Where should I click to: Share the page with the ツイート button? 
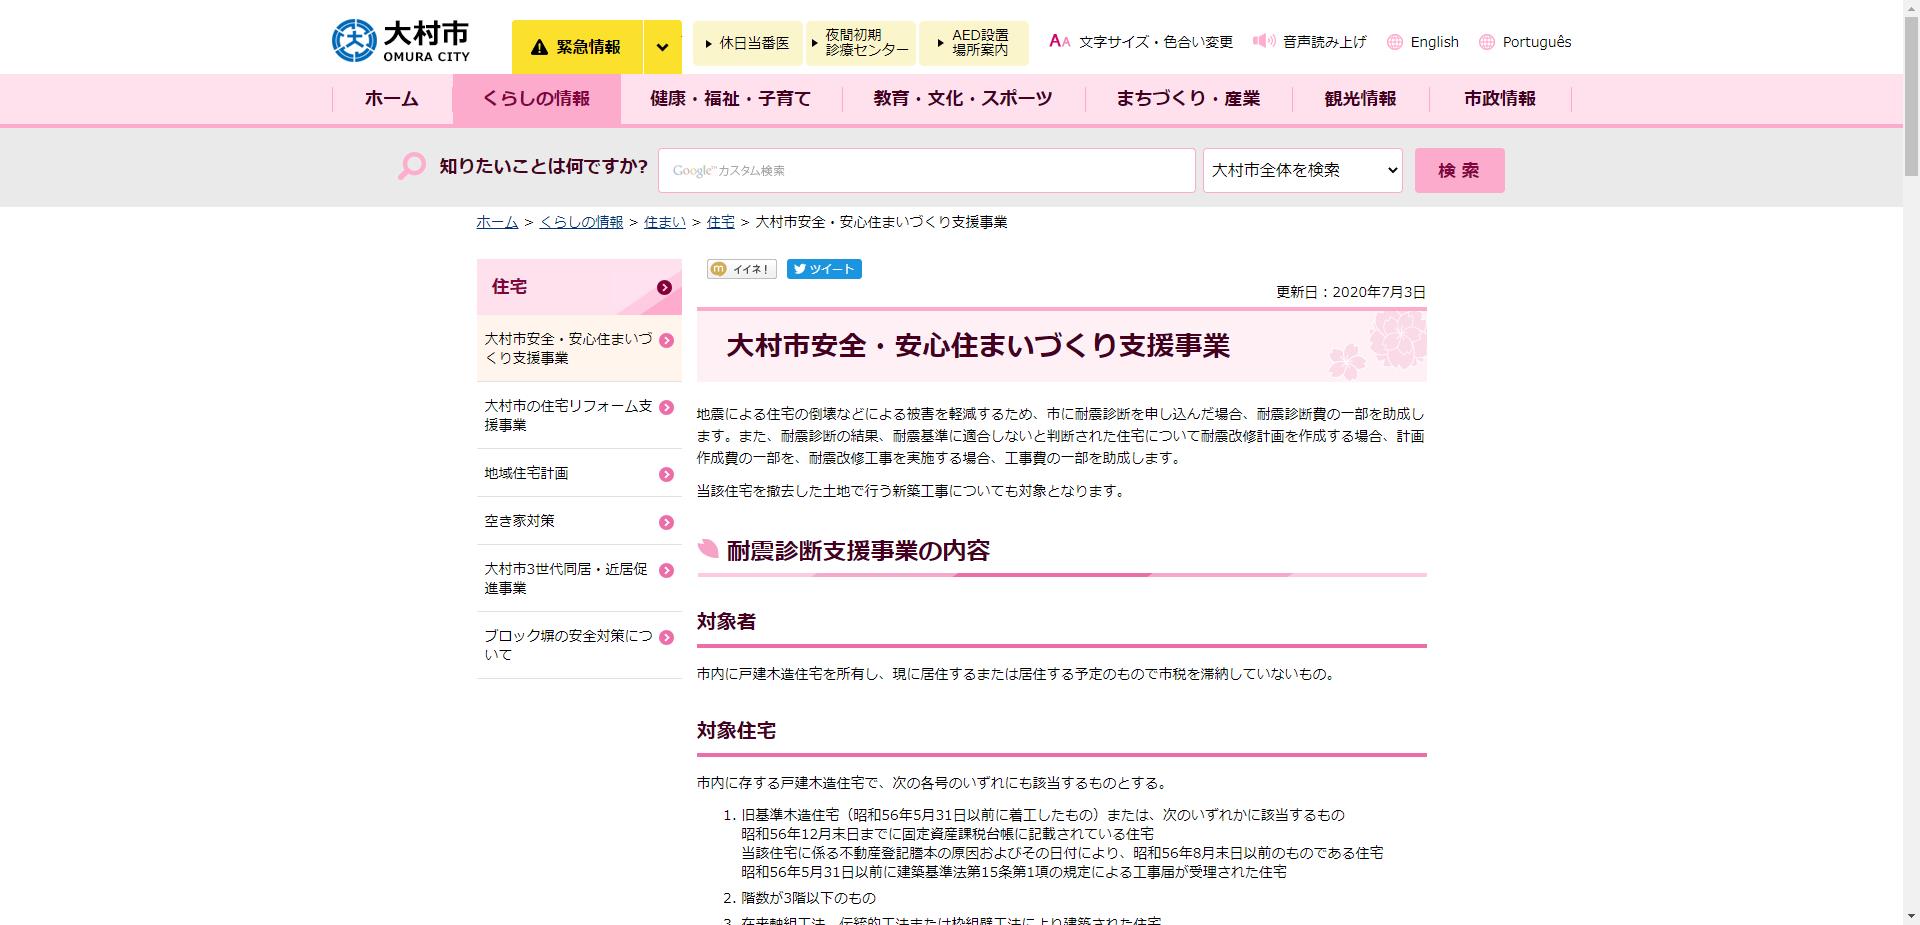824,268
